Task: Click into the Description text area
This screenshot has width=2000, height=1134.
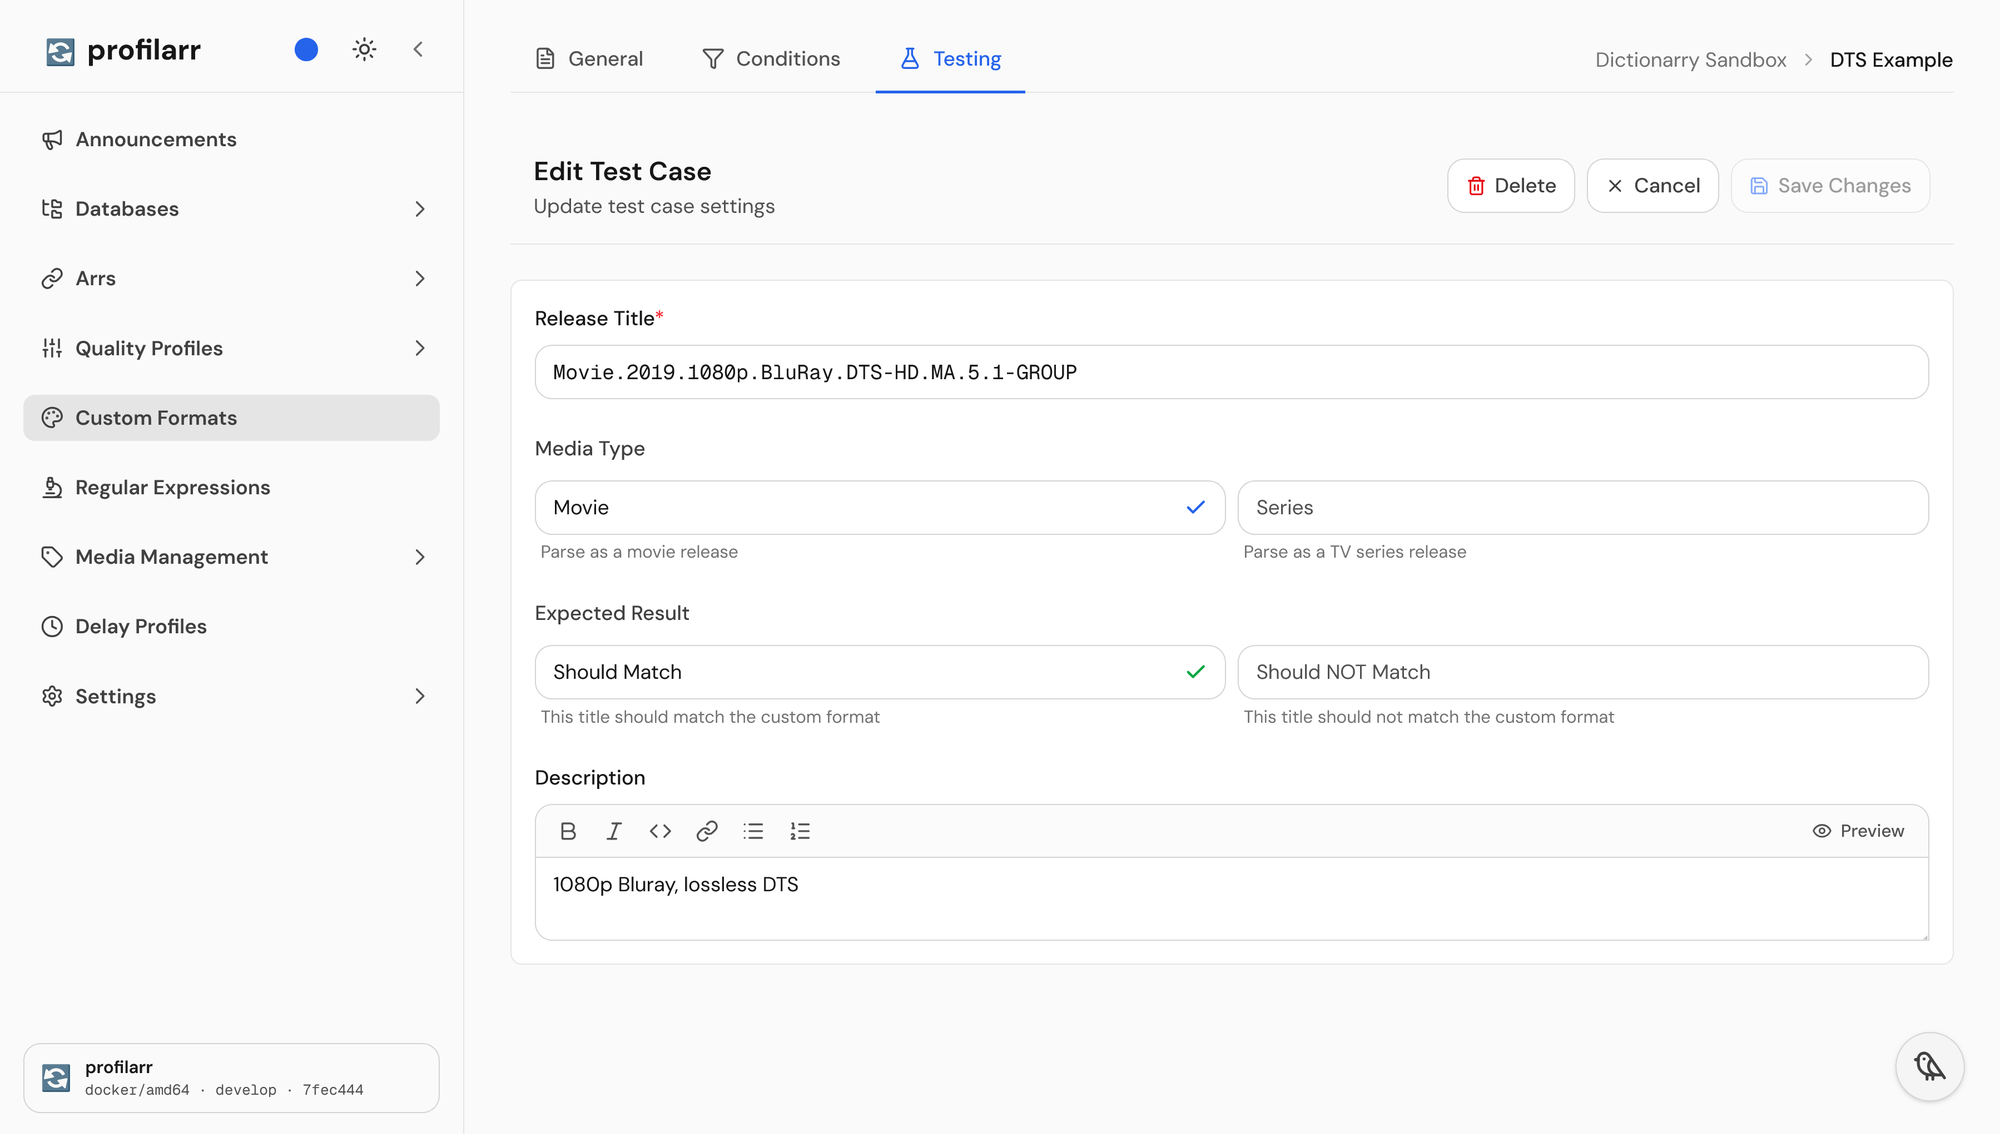Action: click(1231, 898)
